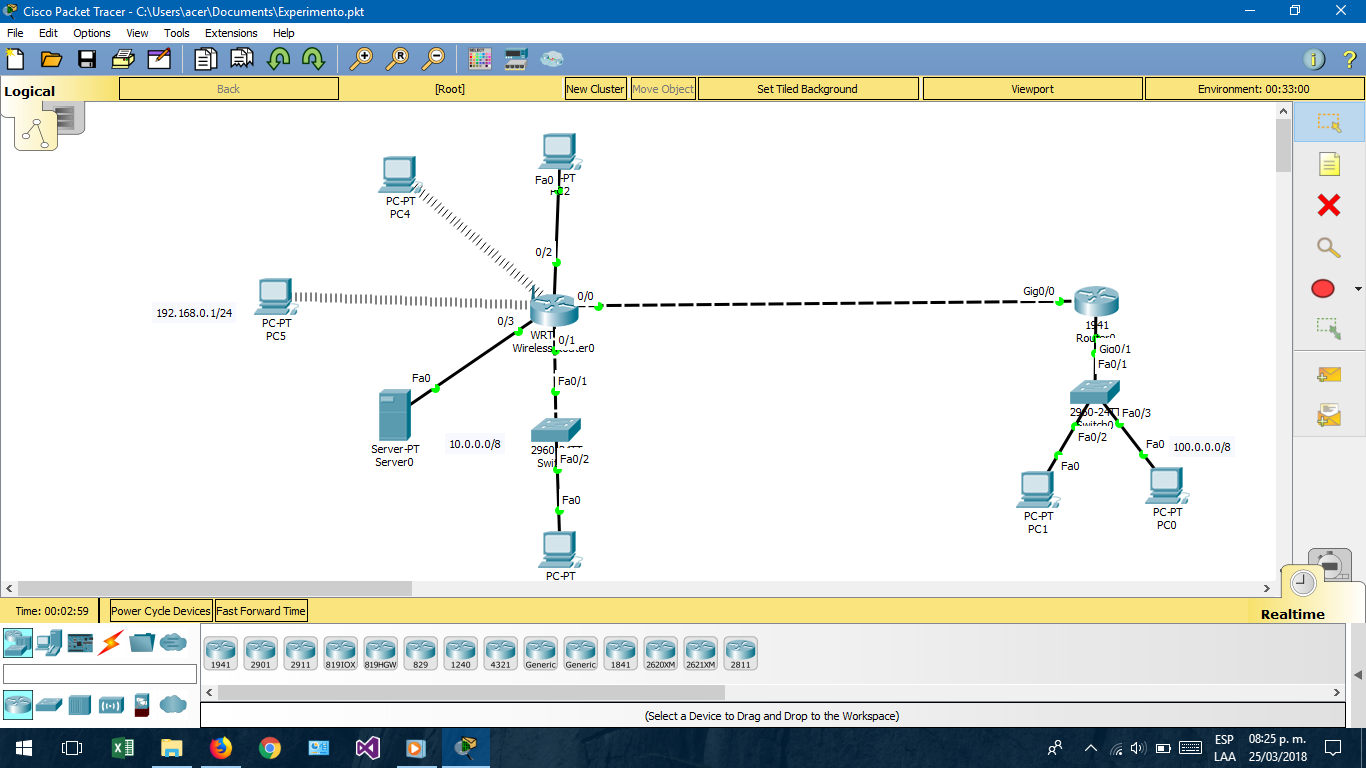
Task: Select the Components category
Action: 80,642
